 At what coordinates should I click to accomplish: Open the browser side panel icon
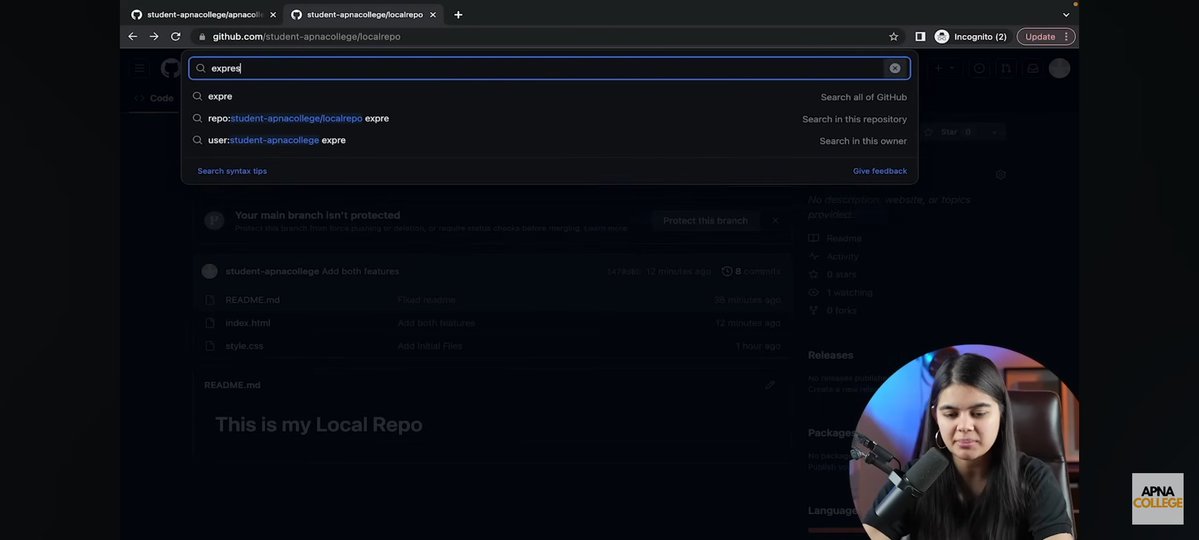click(x=920, y=37)
